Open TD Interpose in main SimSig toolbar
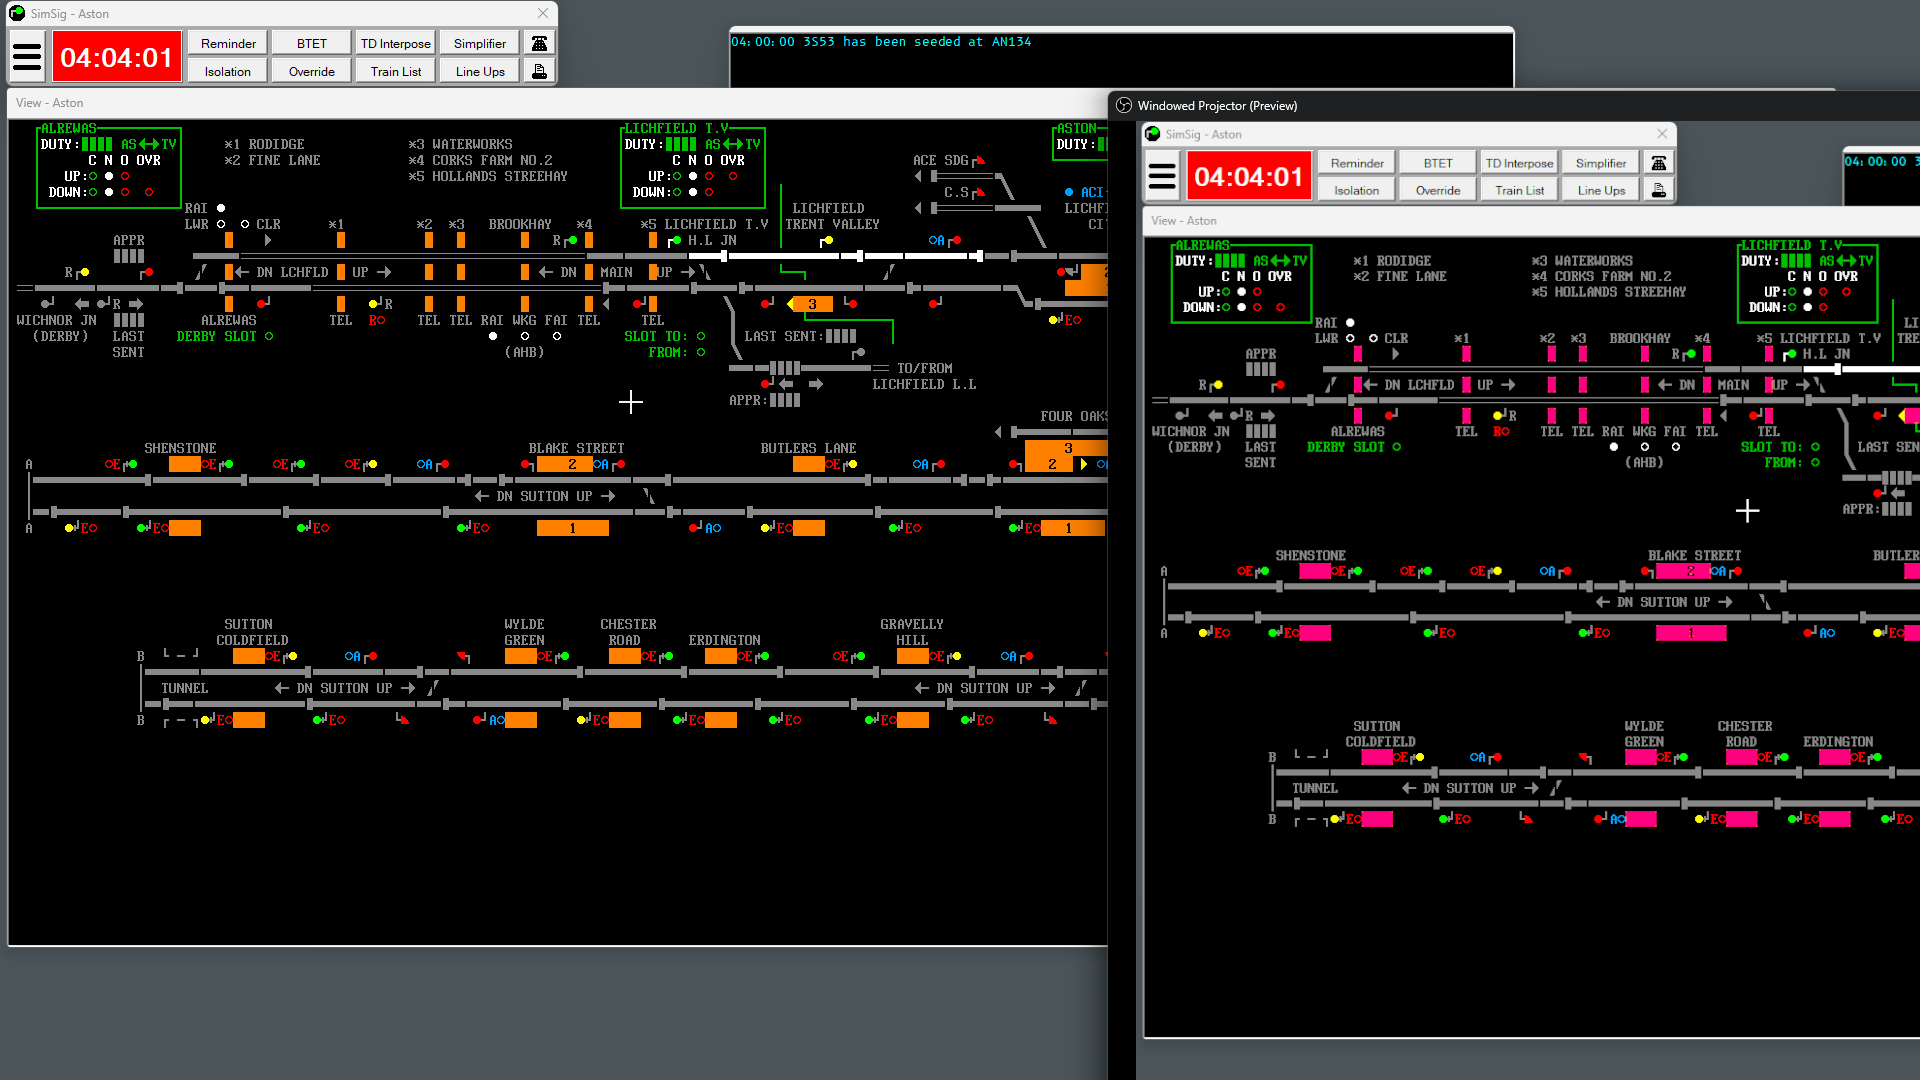 click(x=396, y=43)
